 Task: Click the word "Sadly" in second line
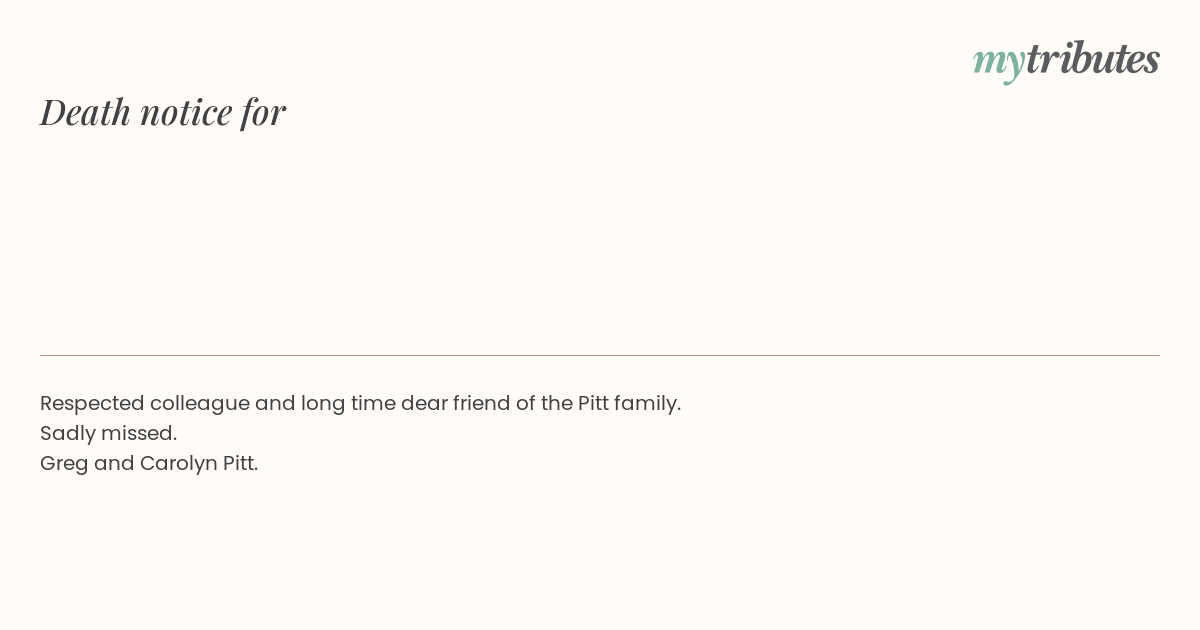(x=67, y=433)
